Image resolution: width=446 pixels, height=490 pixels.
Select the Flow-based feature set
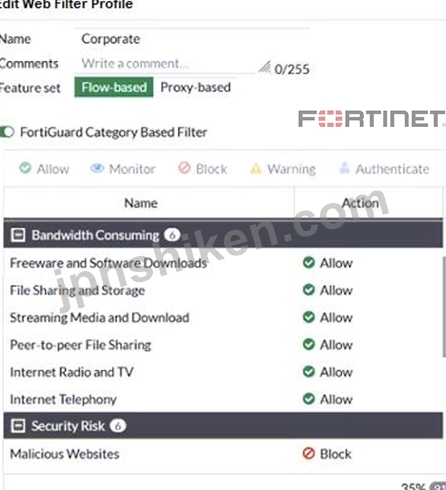point(114,87)
